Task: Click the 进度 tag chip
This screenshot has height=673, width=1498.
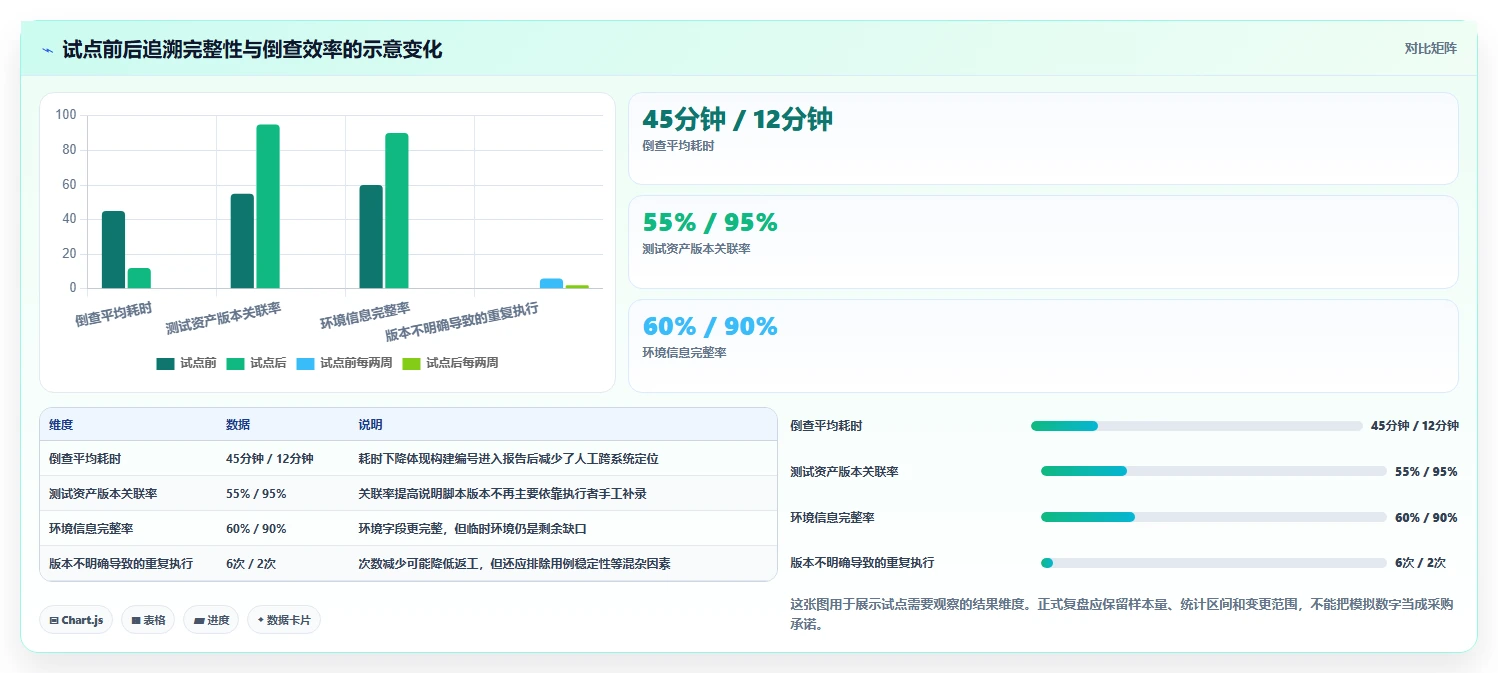Action: click(211, 620)
